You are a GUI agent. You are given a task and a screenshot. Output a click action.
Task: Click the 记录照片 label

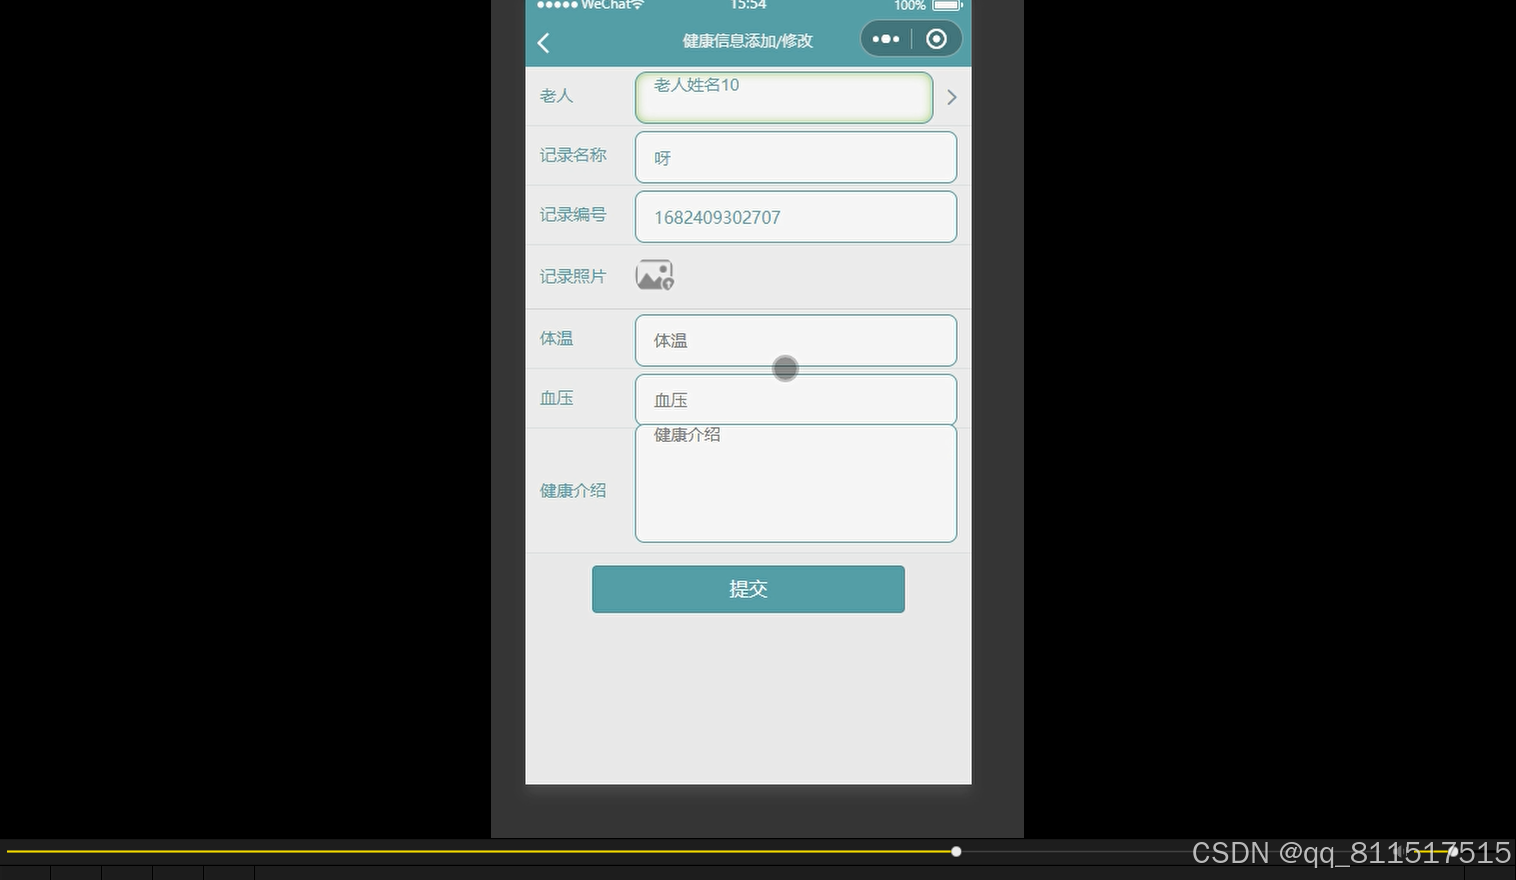coord(573,276)
